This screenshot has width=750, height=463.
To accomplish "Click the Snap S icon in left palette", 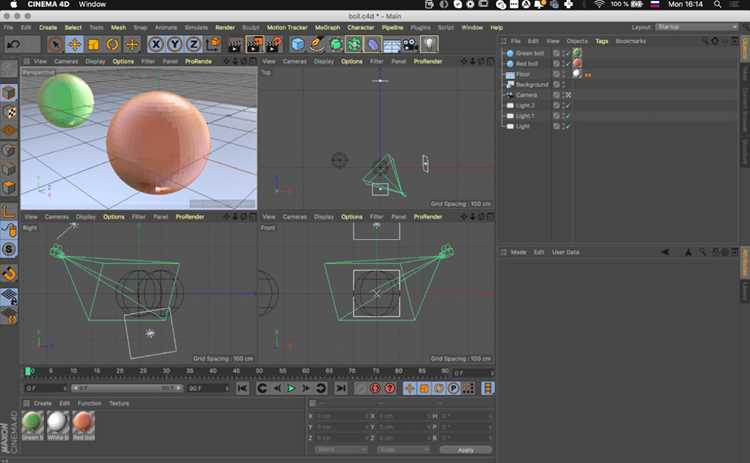I will pyautogui.click(x=9, y=249).
